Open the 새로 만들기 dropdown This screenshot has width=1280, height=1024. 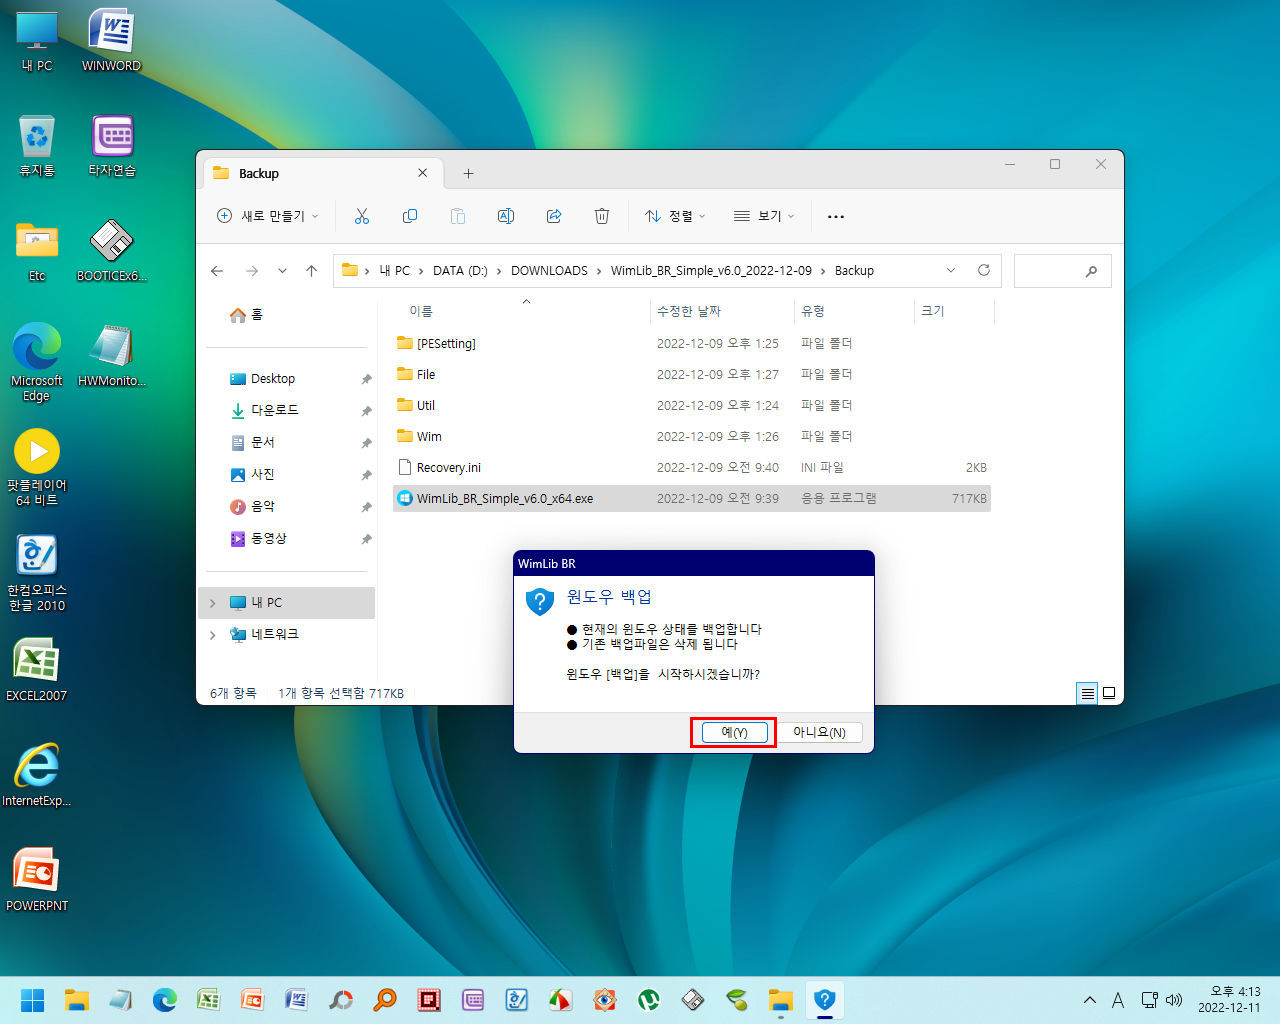(x=268, y=216)
